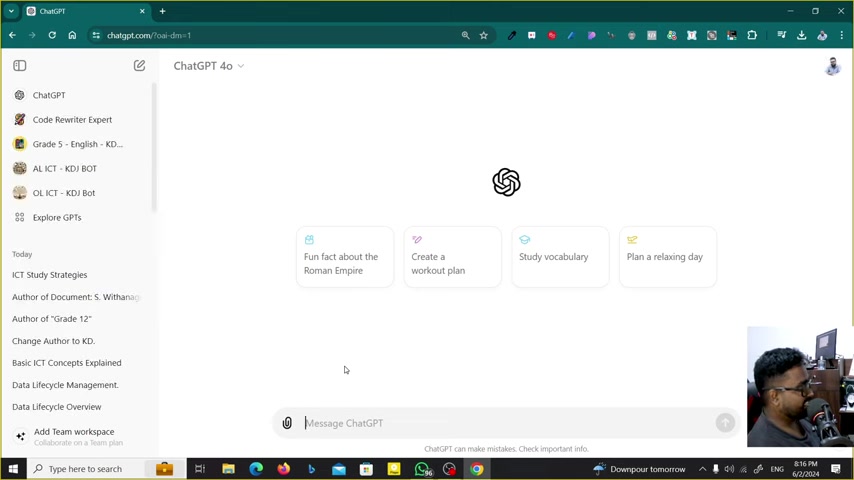Viewport: 854px width, 480px height.
Task: Open Code Rewriter Expert GPT
Action: tap(78, 120)
